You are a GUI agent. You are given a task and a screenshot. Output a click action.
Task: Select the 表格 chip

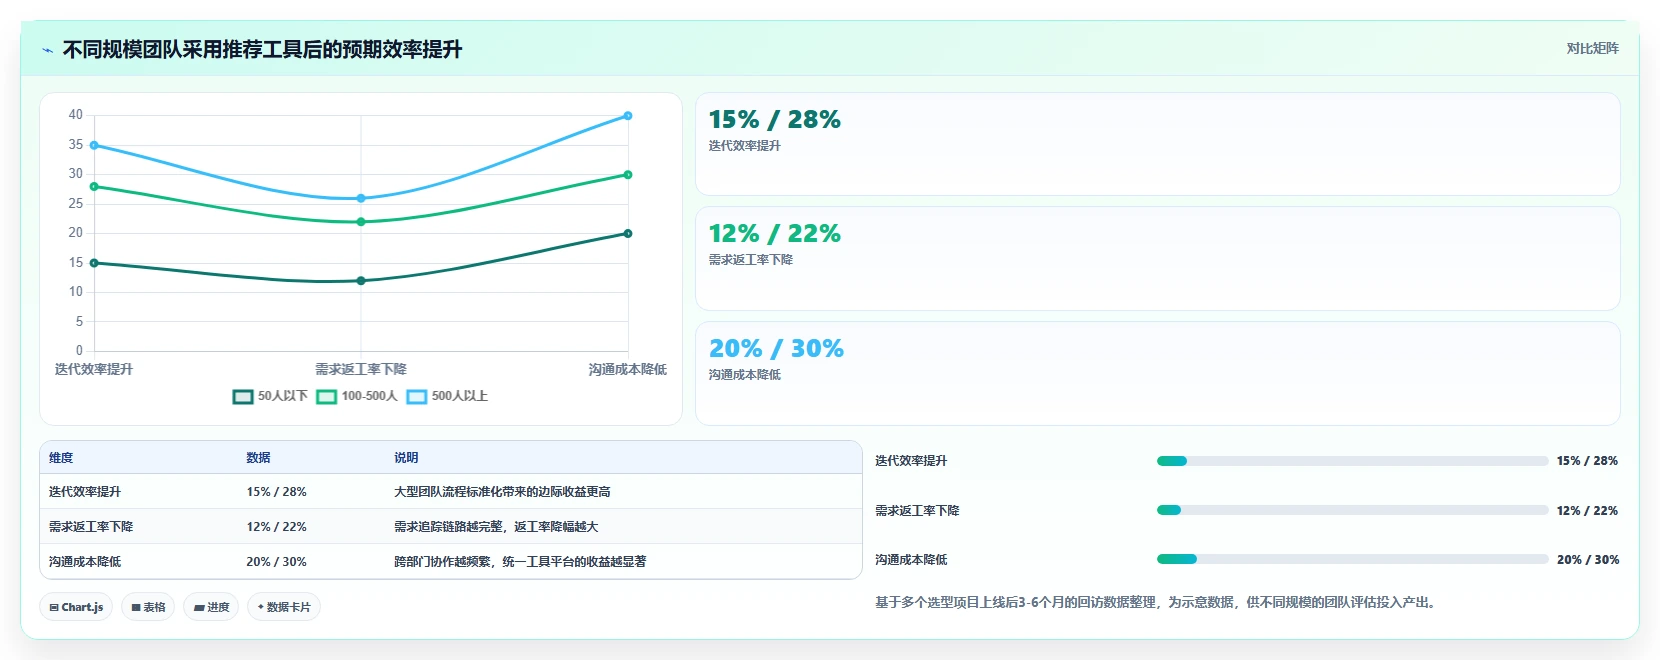(148, 607)
